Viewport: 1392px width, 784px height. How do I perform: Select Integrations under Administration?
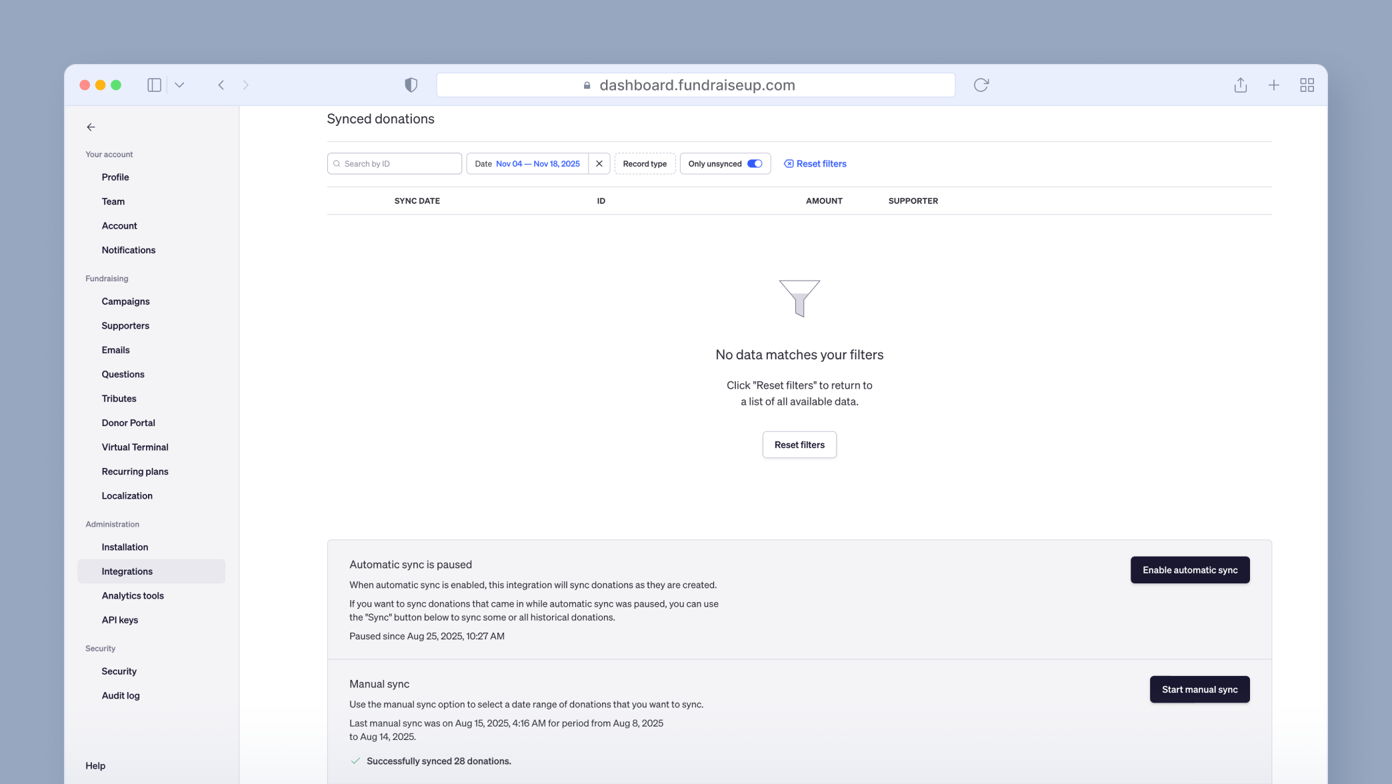click(x=126, y=571)
